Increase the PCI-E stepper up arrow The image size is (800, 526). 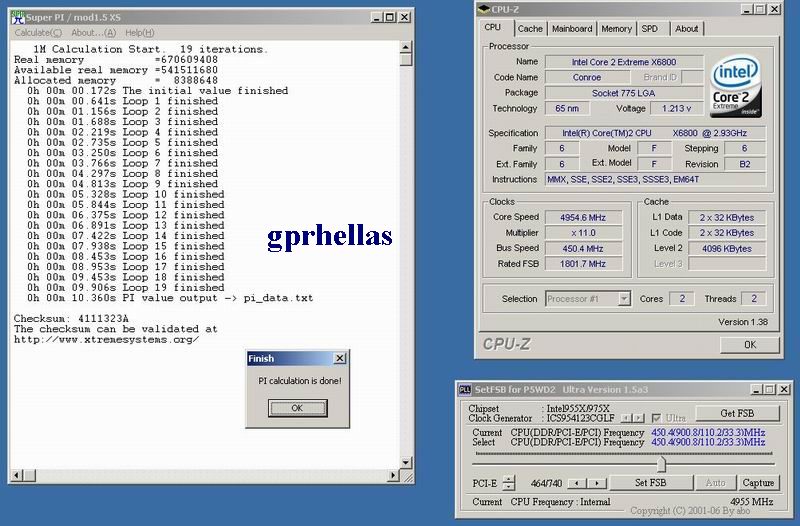click(509, 479)
